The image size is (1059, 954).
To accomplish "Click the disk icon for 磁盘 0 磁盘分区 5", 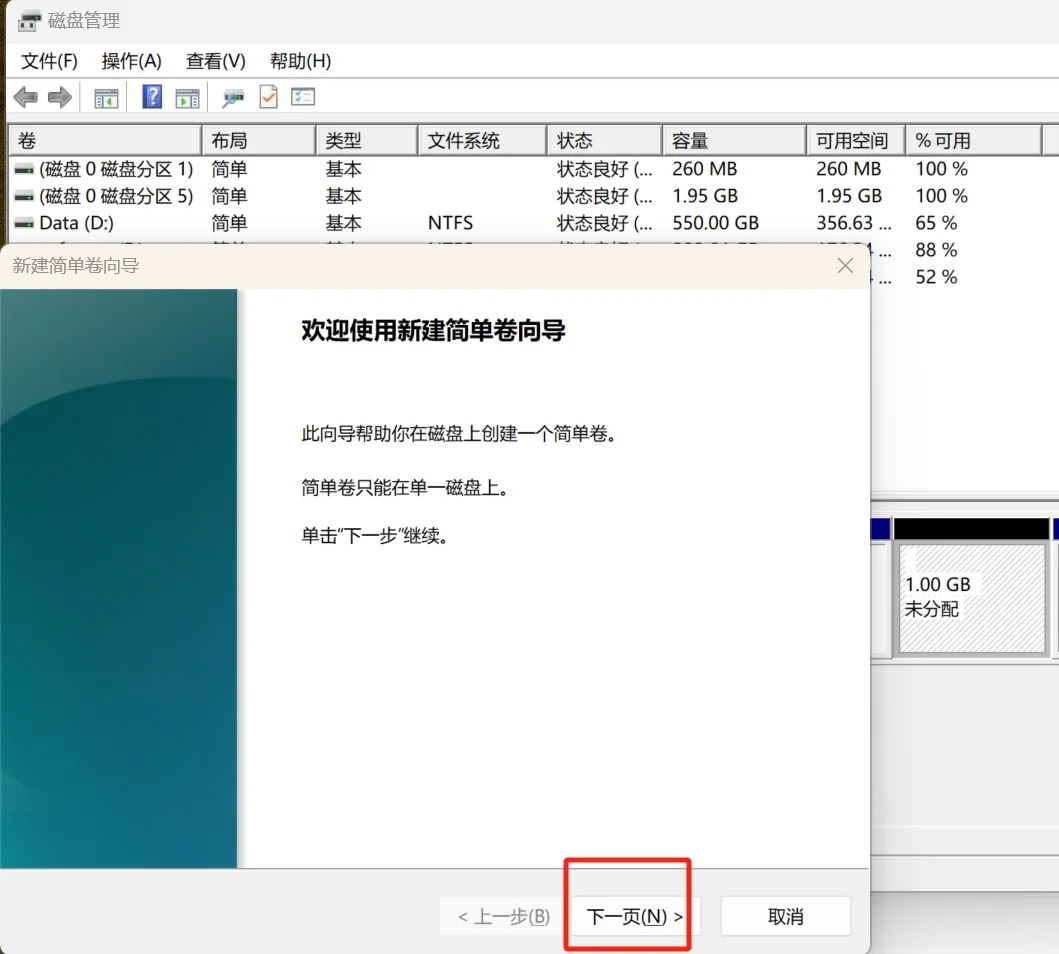I will pos(24,196).
